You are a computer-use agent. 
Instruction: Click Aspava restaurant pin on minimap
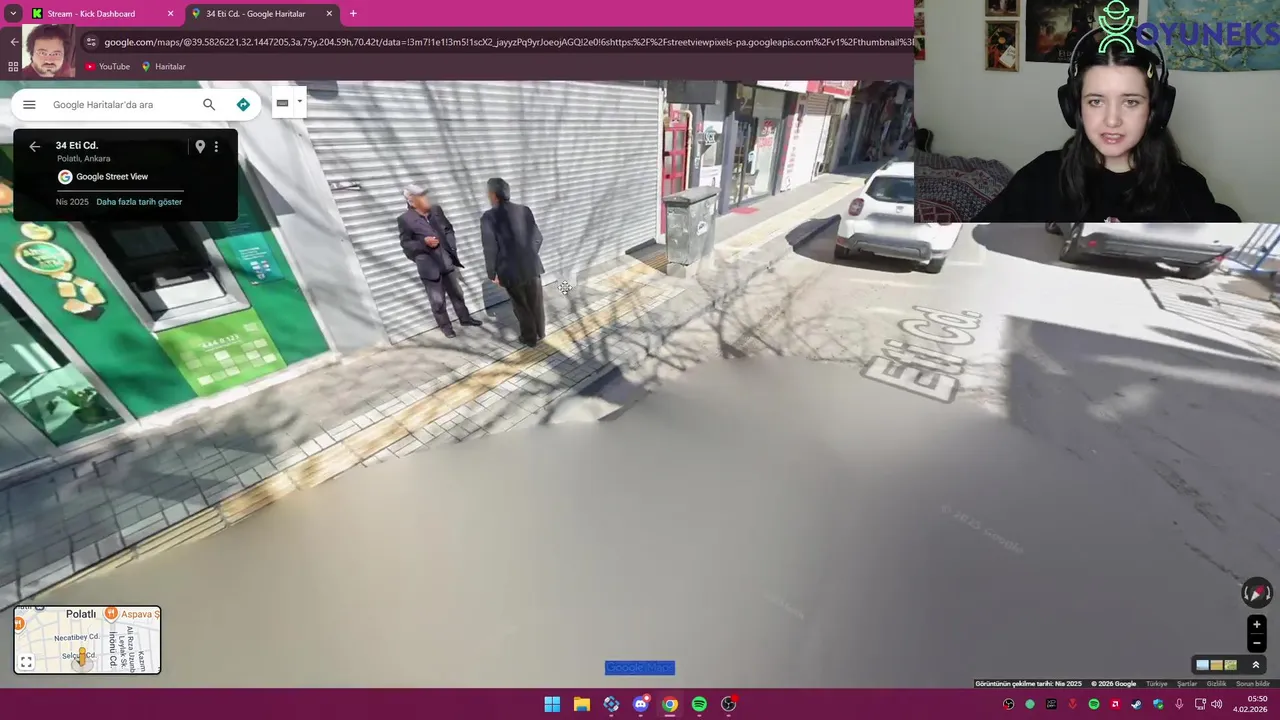[x=112, y=614]
